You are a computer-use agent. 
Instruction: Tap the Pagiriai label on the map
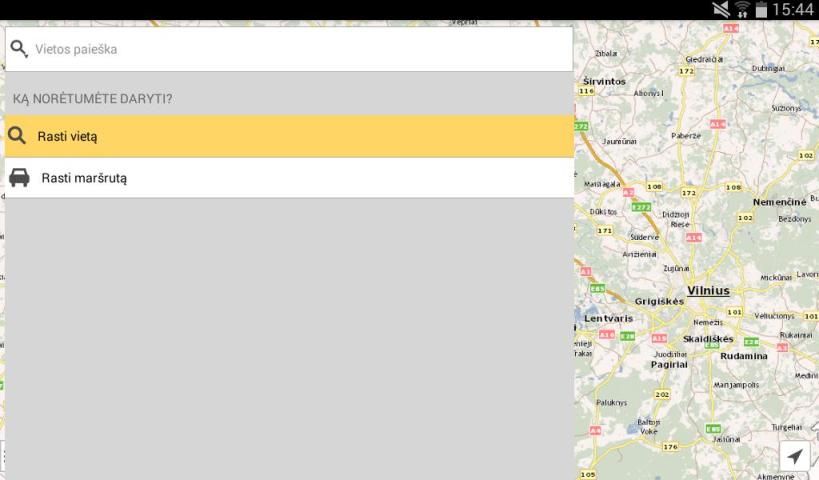(x=669, y=365)
